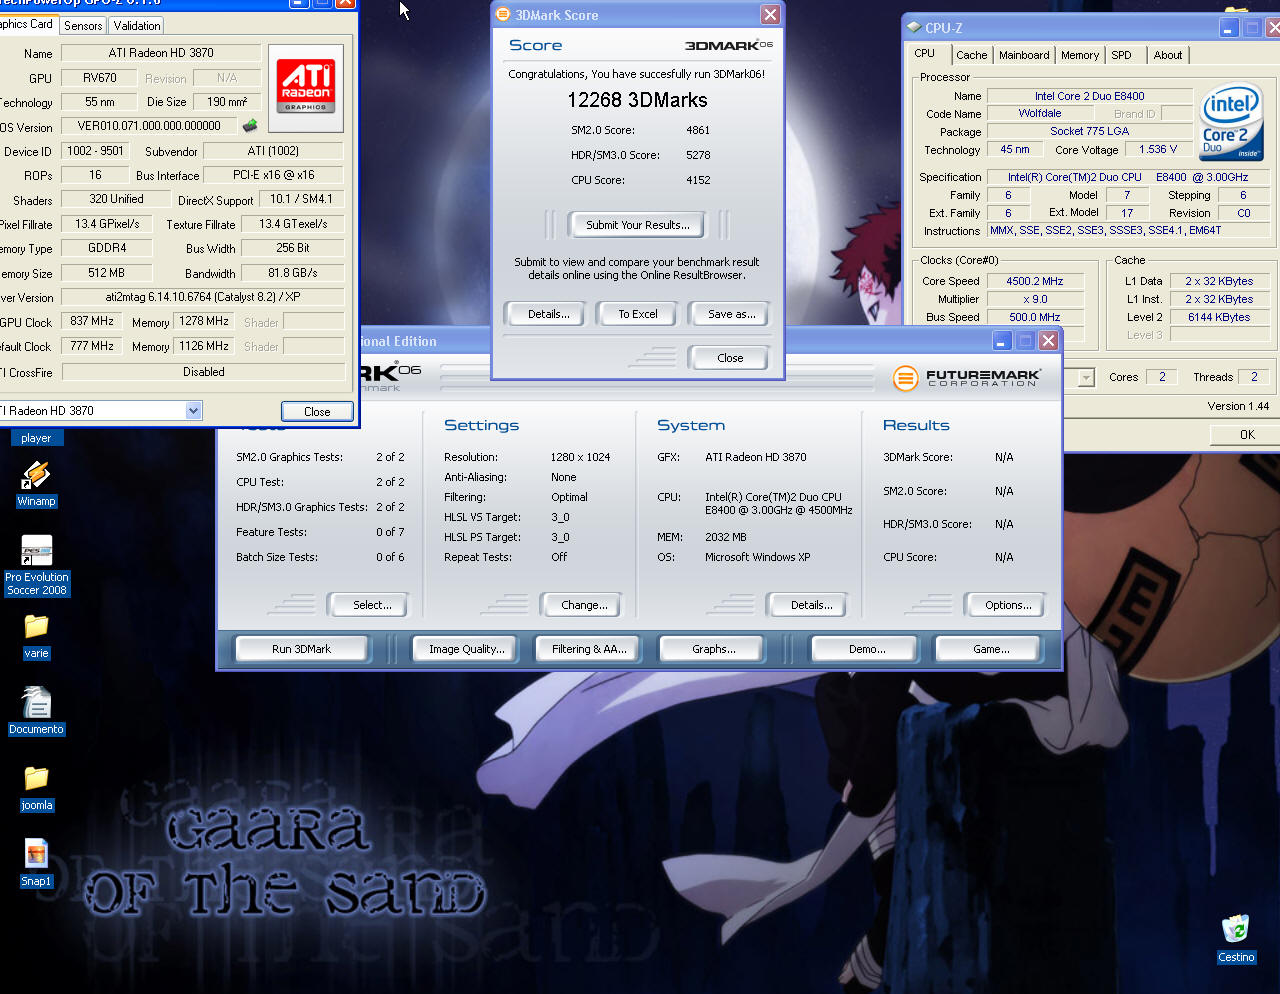Open the varie folder icon
The image size is (1280, 994).
tap(36, 627)
